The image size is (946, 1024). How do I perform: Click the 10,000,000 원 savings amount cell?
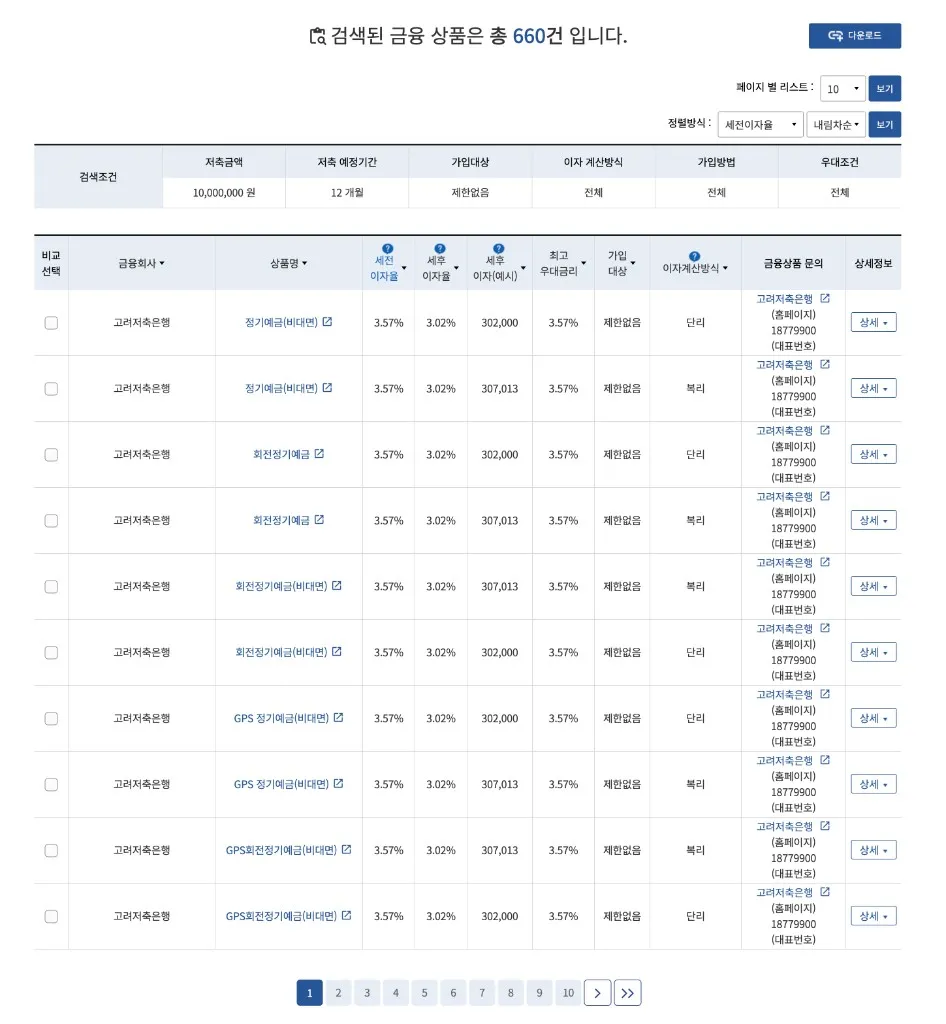224,193
